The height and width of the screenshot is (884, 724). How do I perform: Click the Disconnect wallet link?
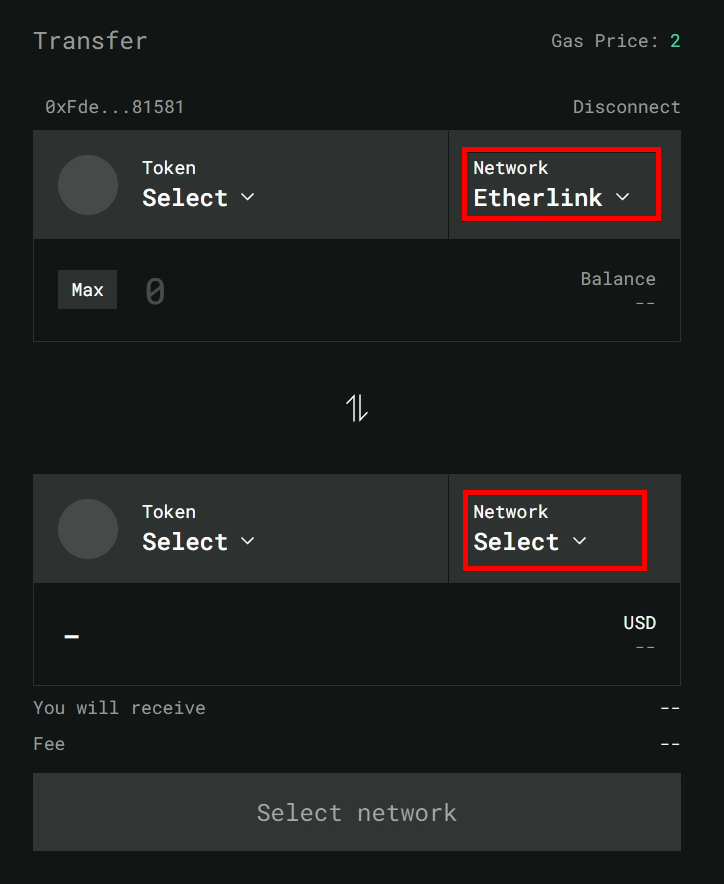coord(626,107)
